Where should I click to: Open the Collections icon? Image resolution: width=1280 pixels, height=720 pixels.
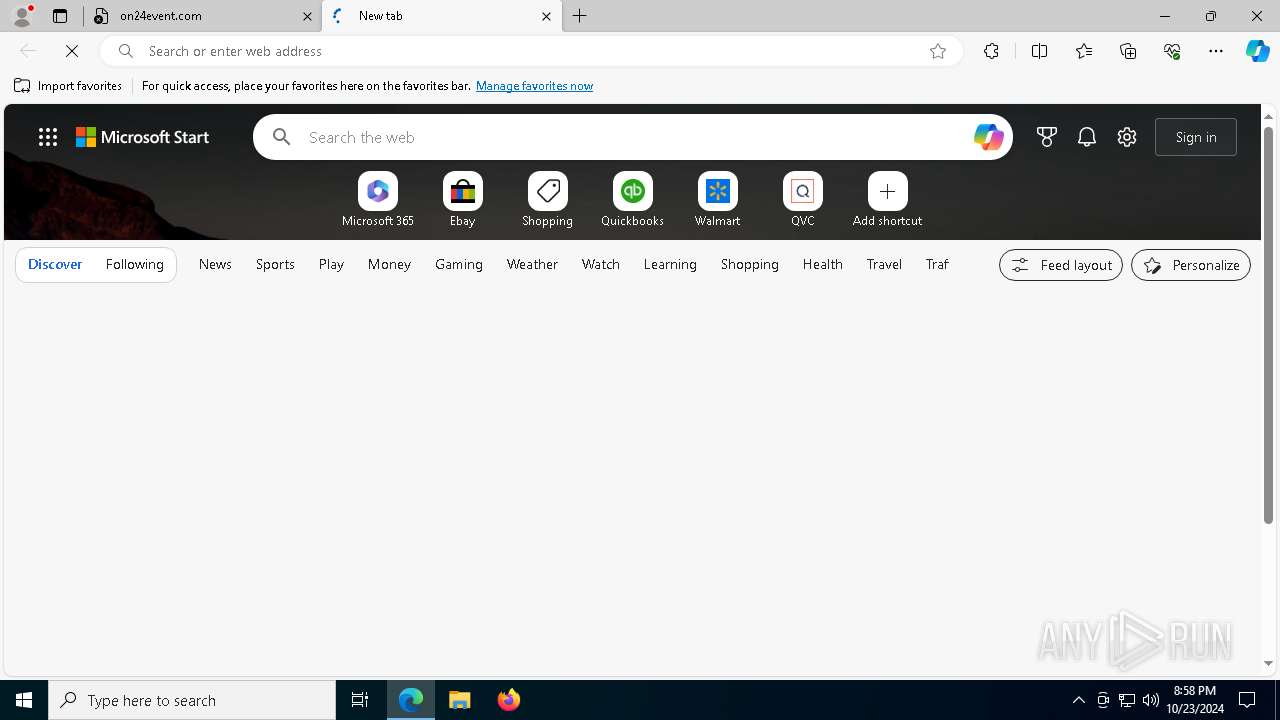1128,51
